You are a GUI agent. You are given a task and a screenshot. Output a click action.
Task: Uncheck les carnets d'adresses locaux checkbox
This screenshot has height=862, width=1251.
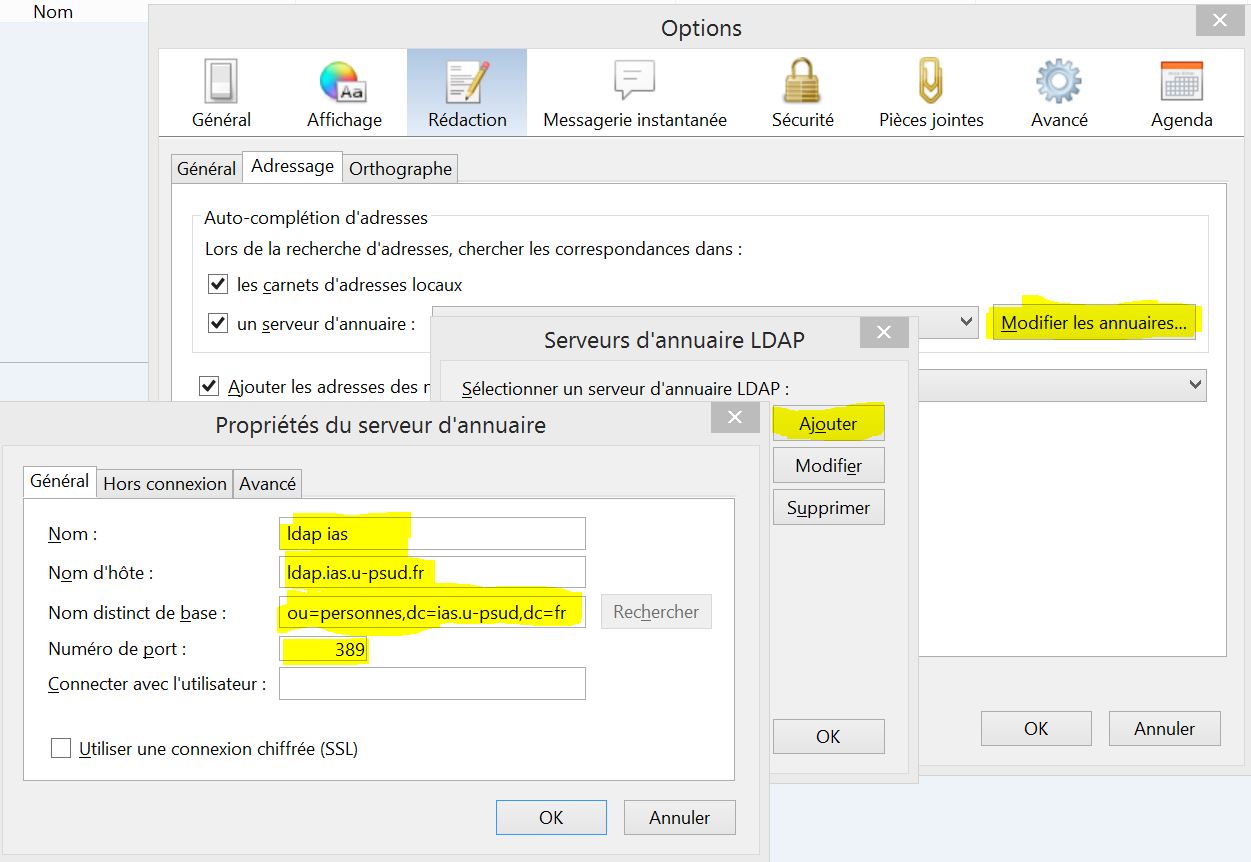pyautogui.click(x=218, y=285)
